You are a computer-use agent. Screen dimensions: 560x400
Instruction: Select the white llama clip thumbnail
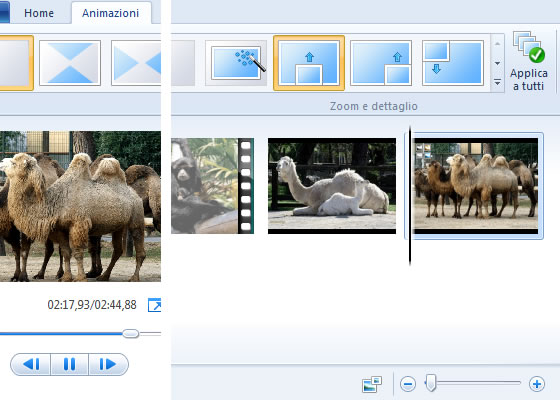pyautogui.click(x=332, y=186)
